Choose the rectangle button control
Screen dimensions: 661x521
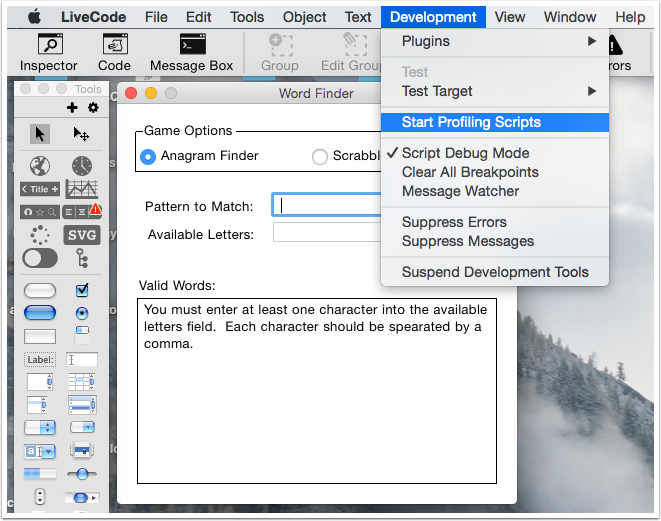40,336
